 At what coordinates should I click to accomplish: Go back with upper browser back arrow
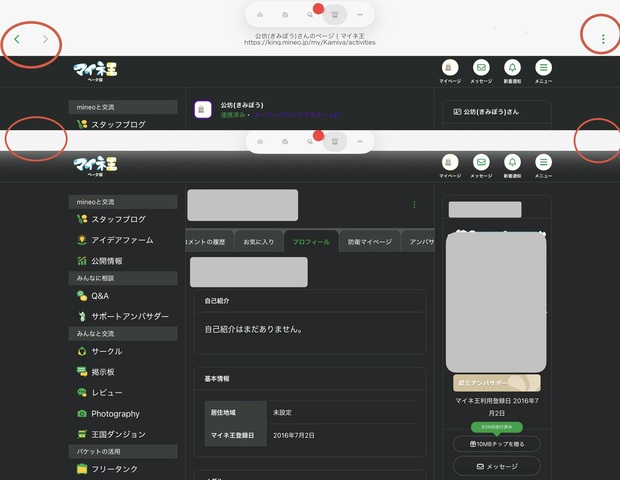pos(17,39)
